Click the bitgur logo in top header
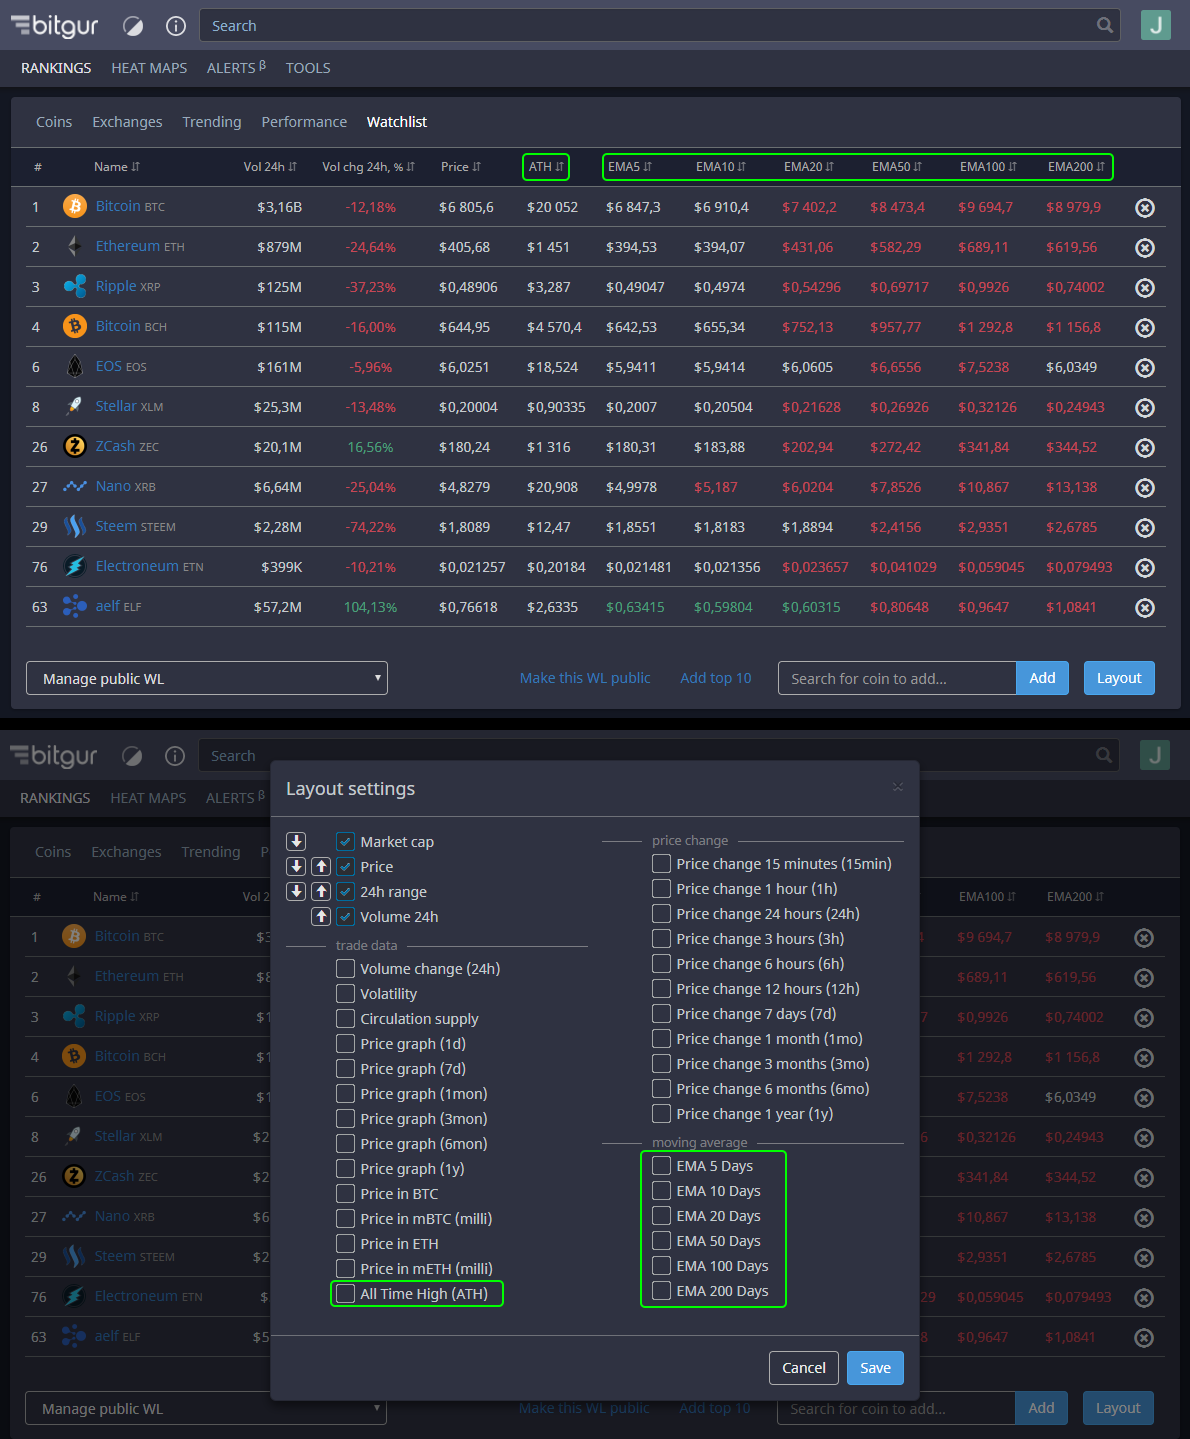1190x1439 pixels. pos(55,26)
